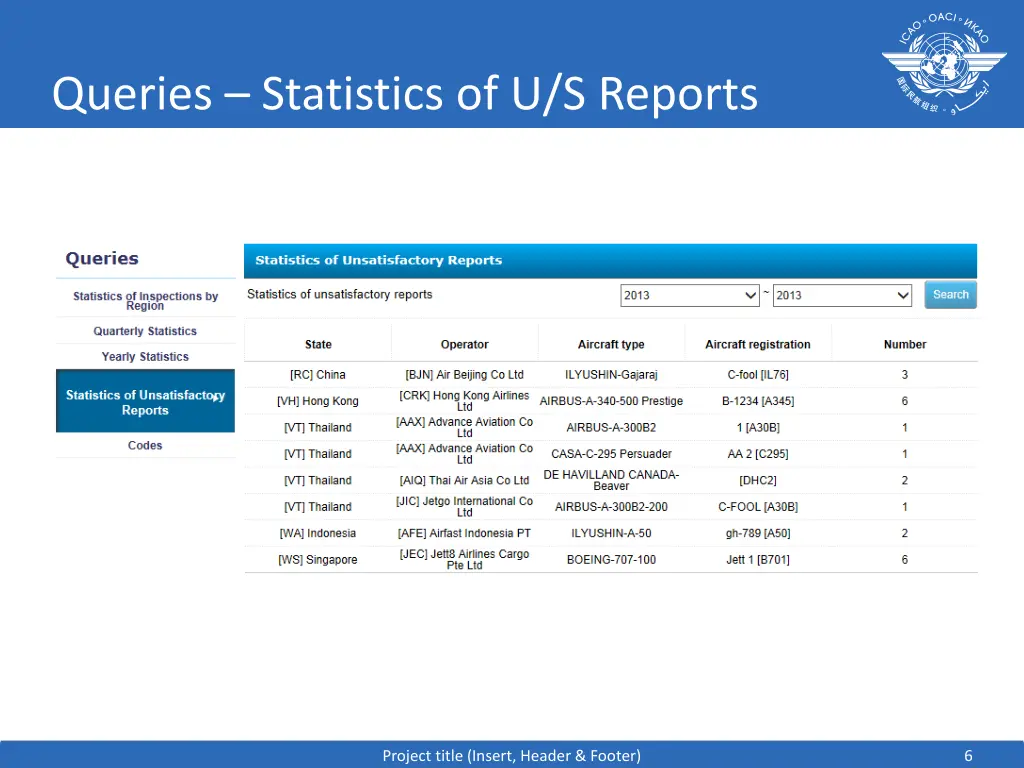Click DE HAVILLAND CANADA-Beaver cell
This screenshot has width=1024, height=768.
[611, 481]
